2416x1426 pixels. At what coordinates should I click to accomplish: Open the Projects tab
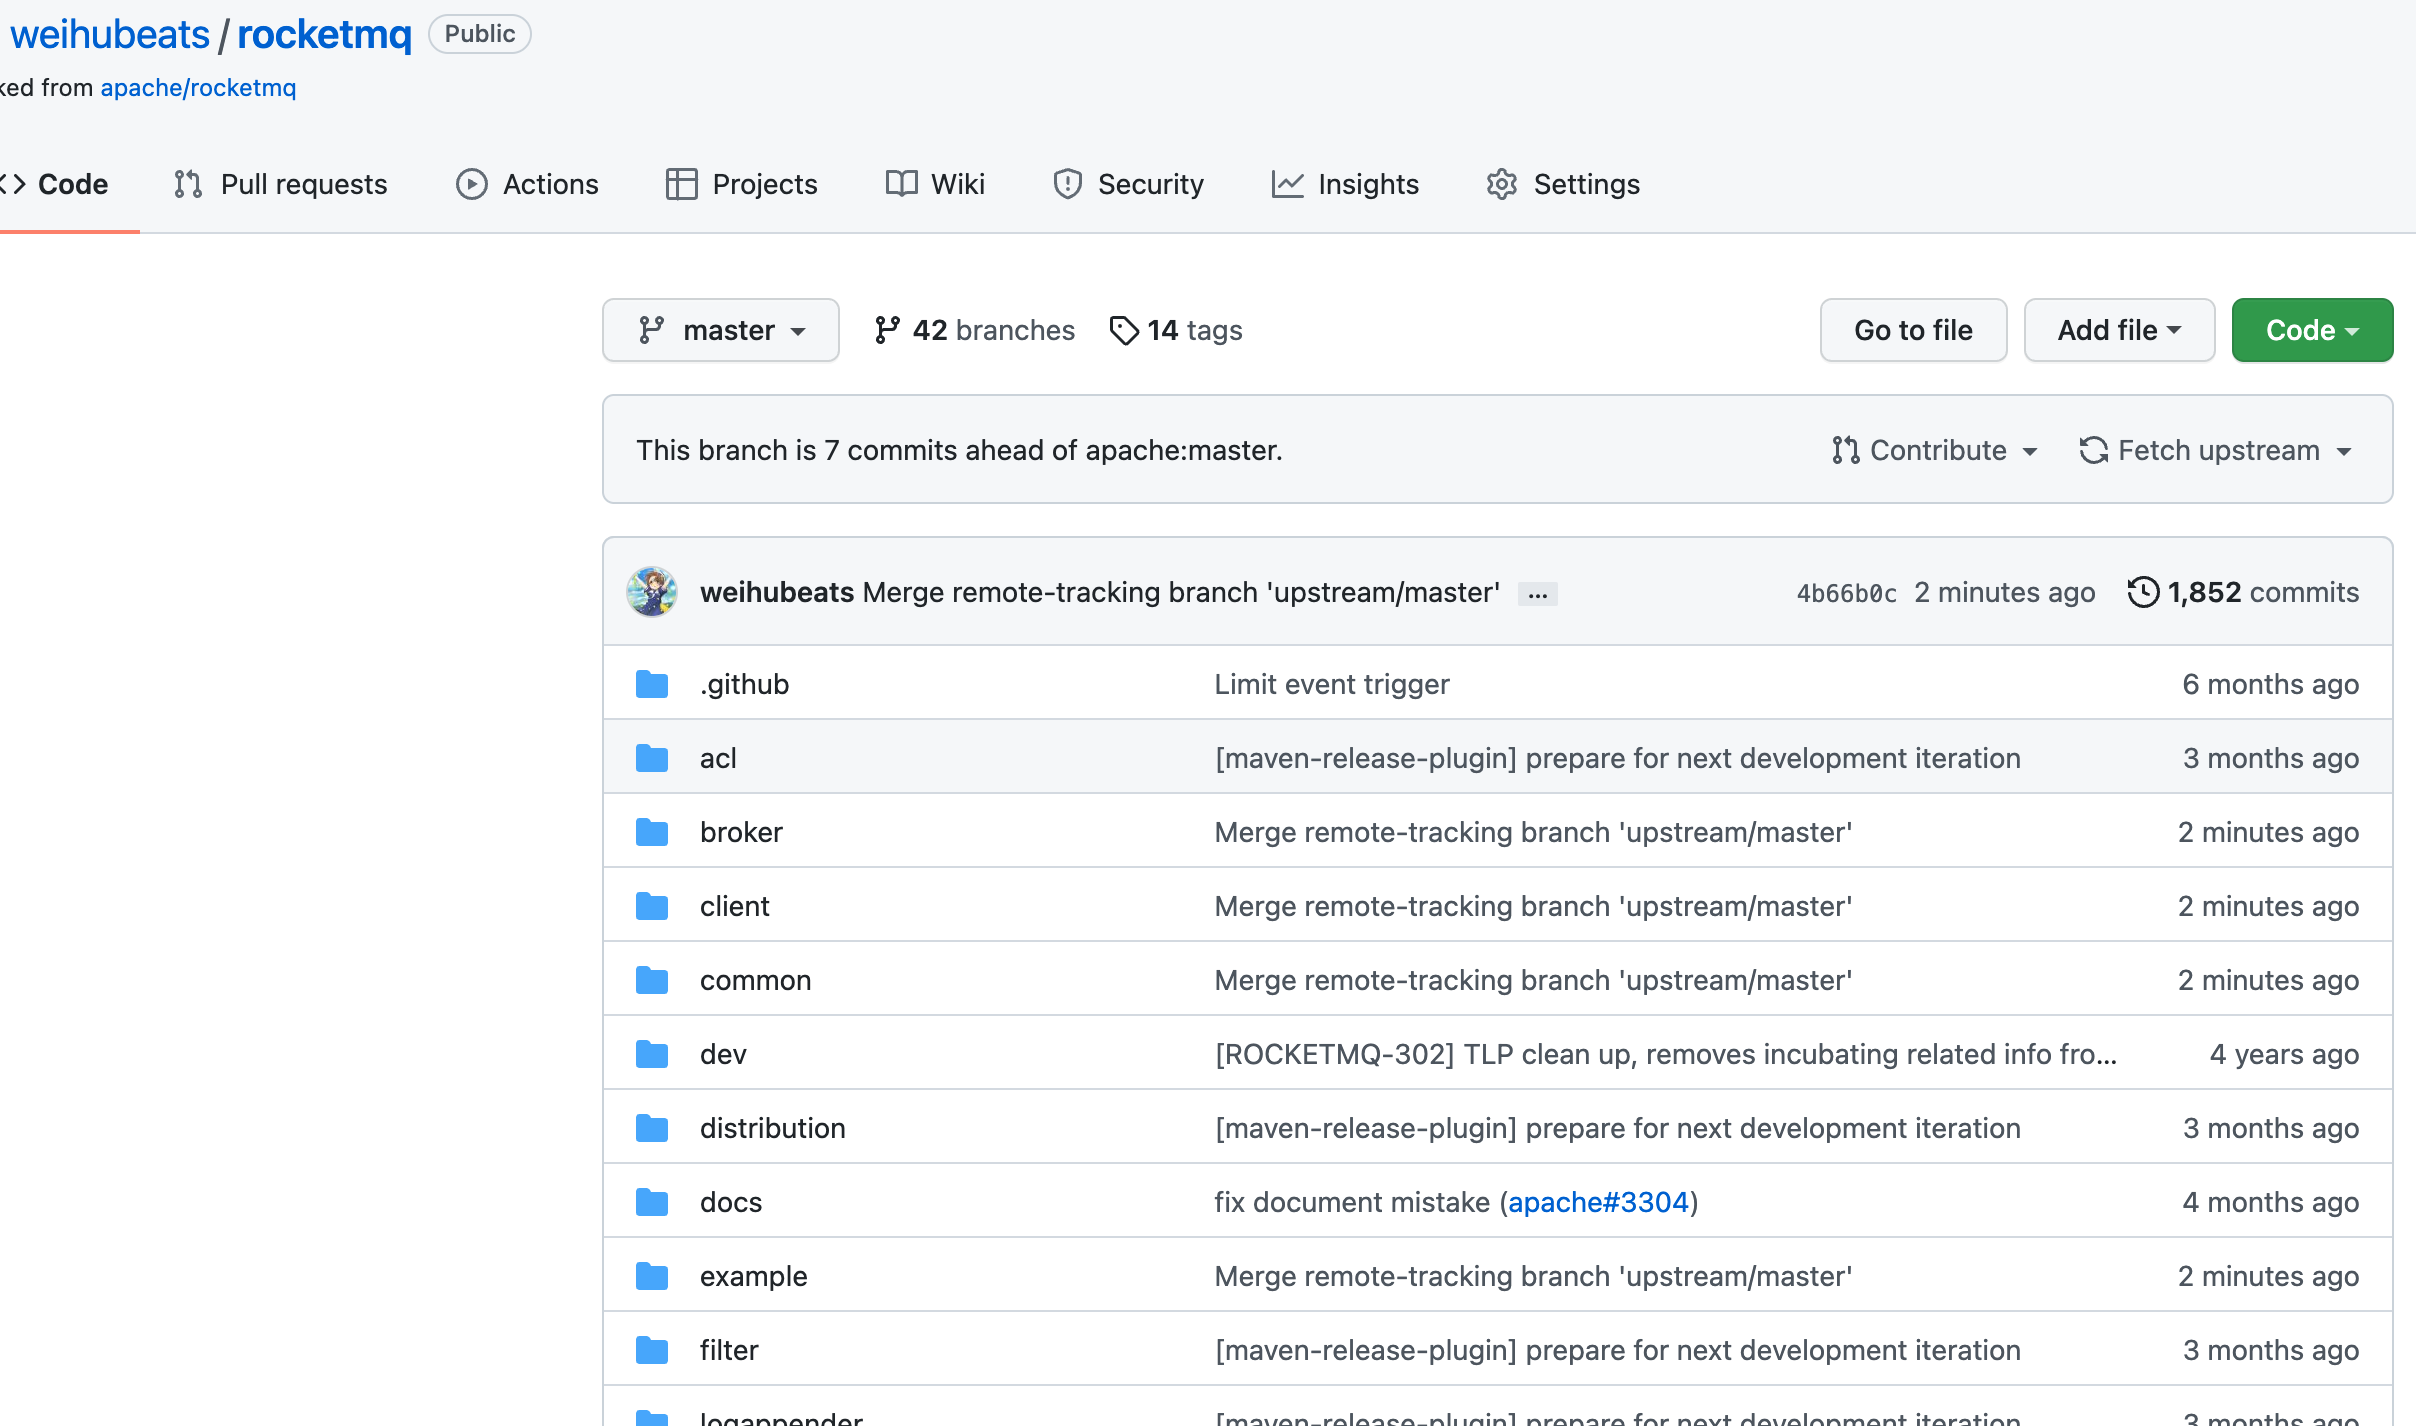741,184
